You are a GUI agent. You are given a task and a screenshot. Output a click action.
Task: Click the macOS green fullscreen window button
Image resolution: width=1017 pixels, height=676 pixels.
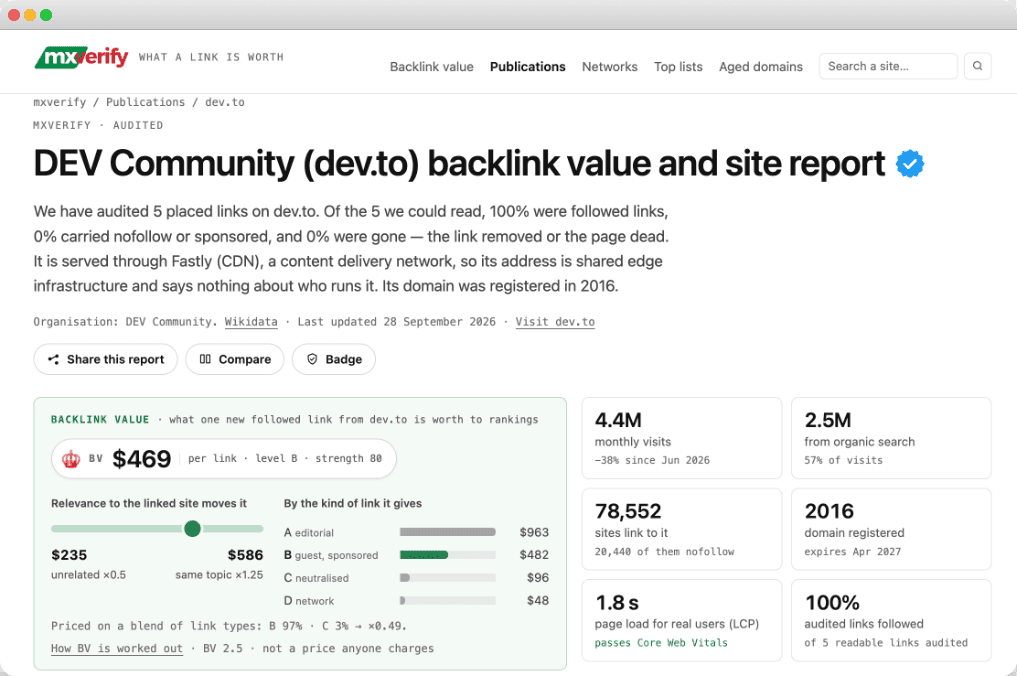(46, 15)
